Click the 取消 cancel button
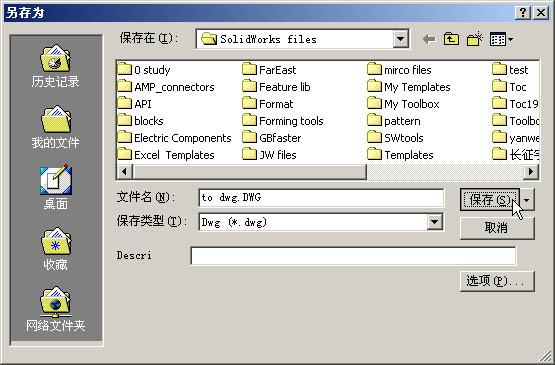 [x=497, y=228]
